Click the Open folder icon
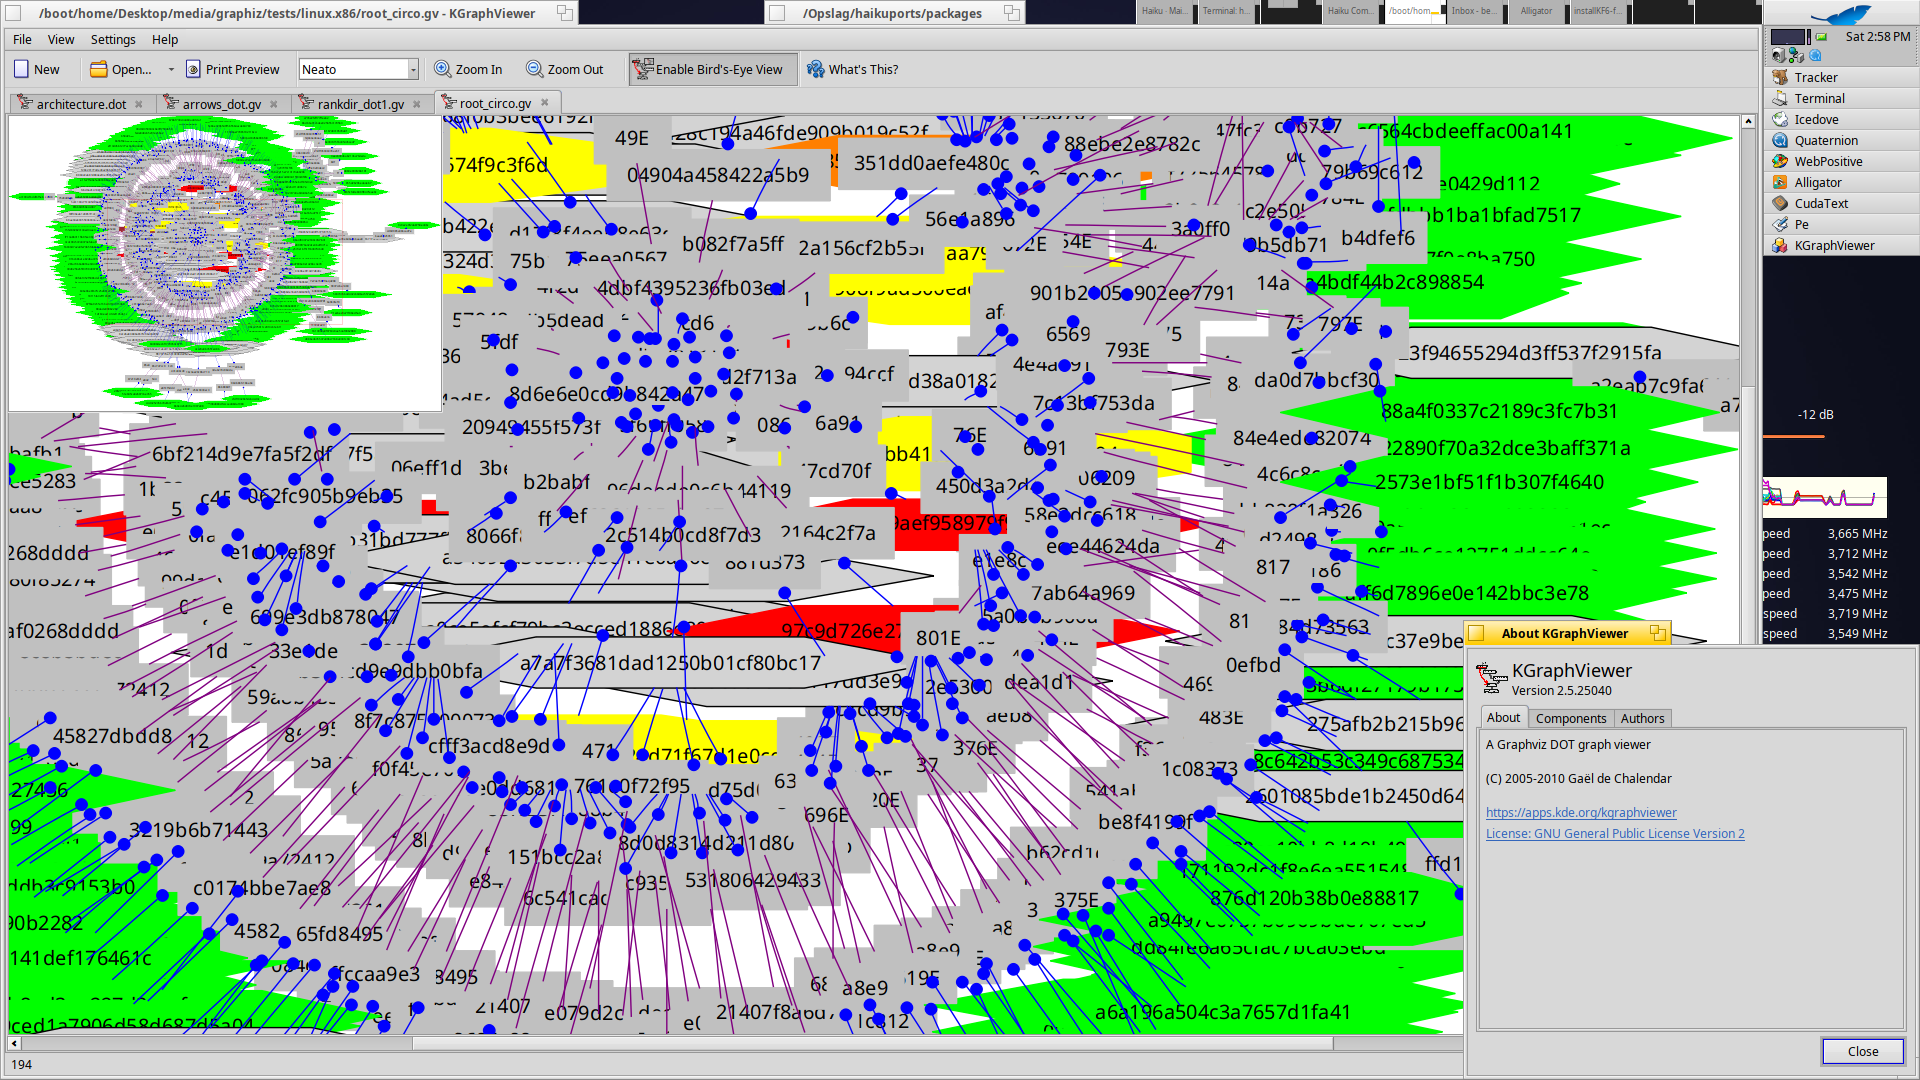The width and height of the screenshot is (1920, 1080). [98, 69]
